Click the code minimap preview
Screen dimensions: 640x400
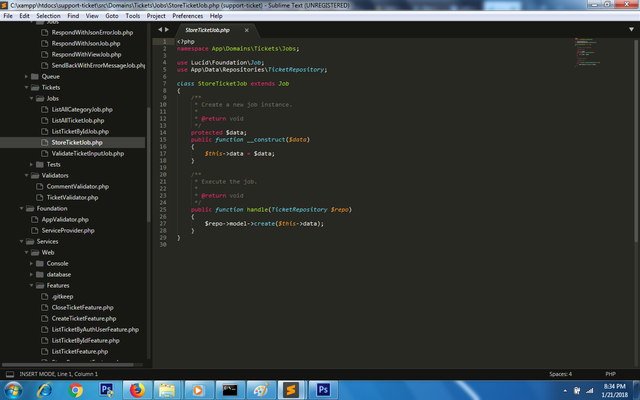(587, 52)
